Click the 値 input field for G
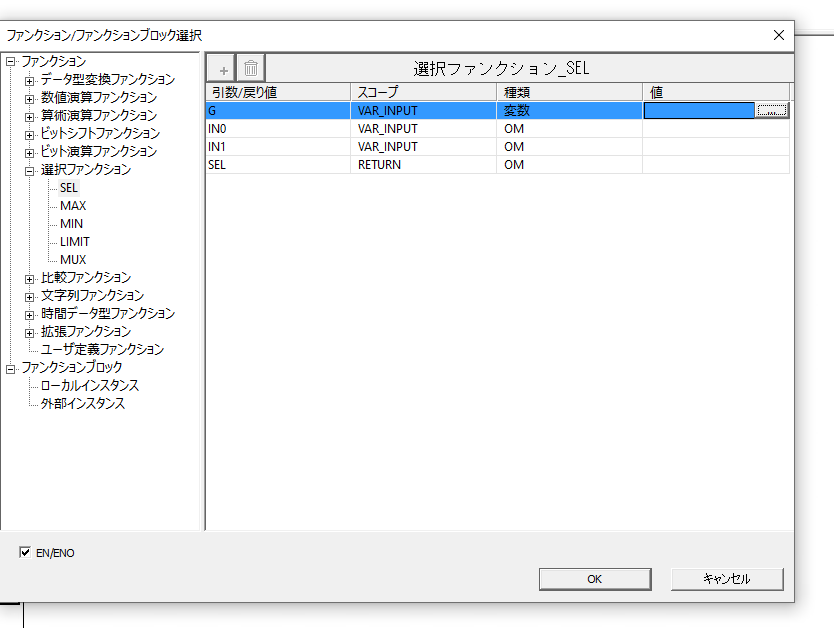Viewport: 834px width, 628px height. tap(699, 111)
